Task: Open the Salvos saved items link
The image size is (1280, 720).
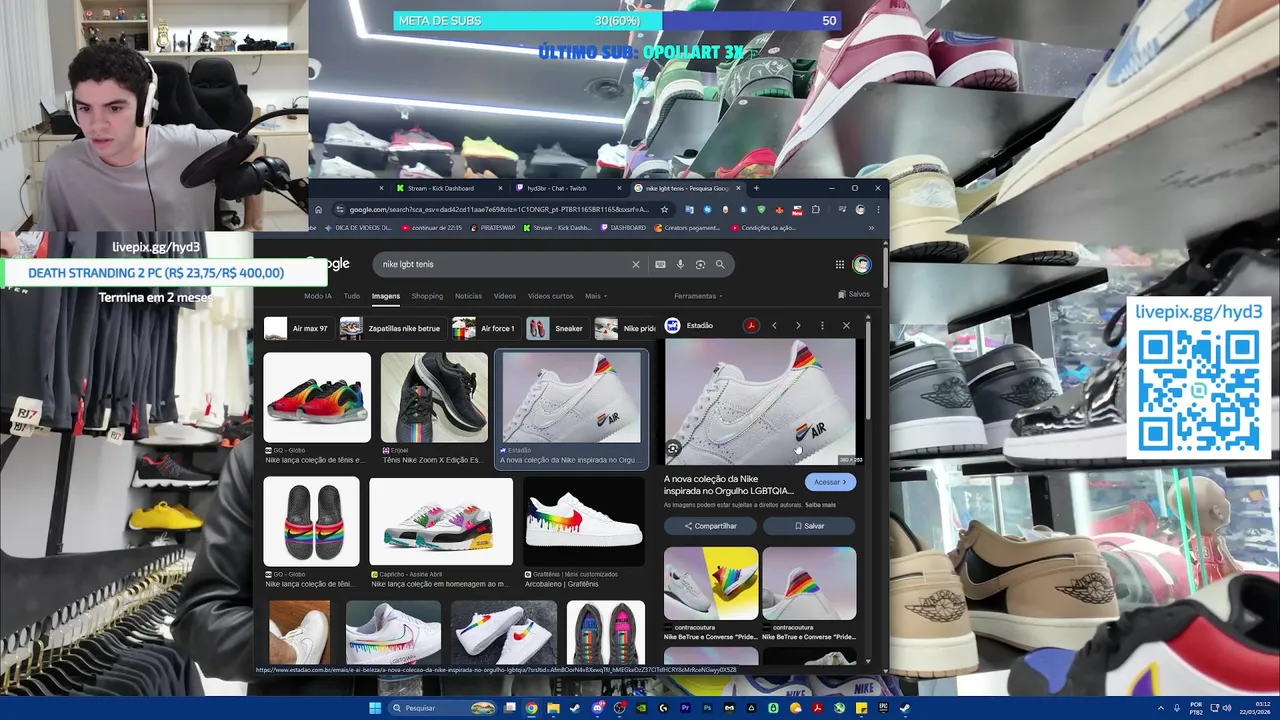Action: 854,295
